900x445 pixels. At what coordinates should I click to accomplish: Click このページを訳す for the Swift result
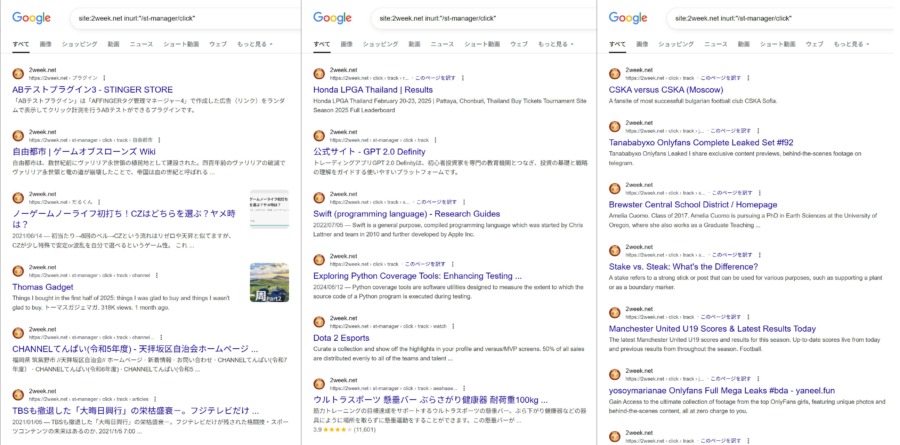coord(436,202)
